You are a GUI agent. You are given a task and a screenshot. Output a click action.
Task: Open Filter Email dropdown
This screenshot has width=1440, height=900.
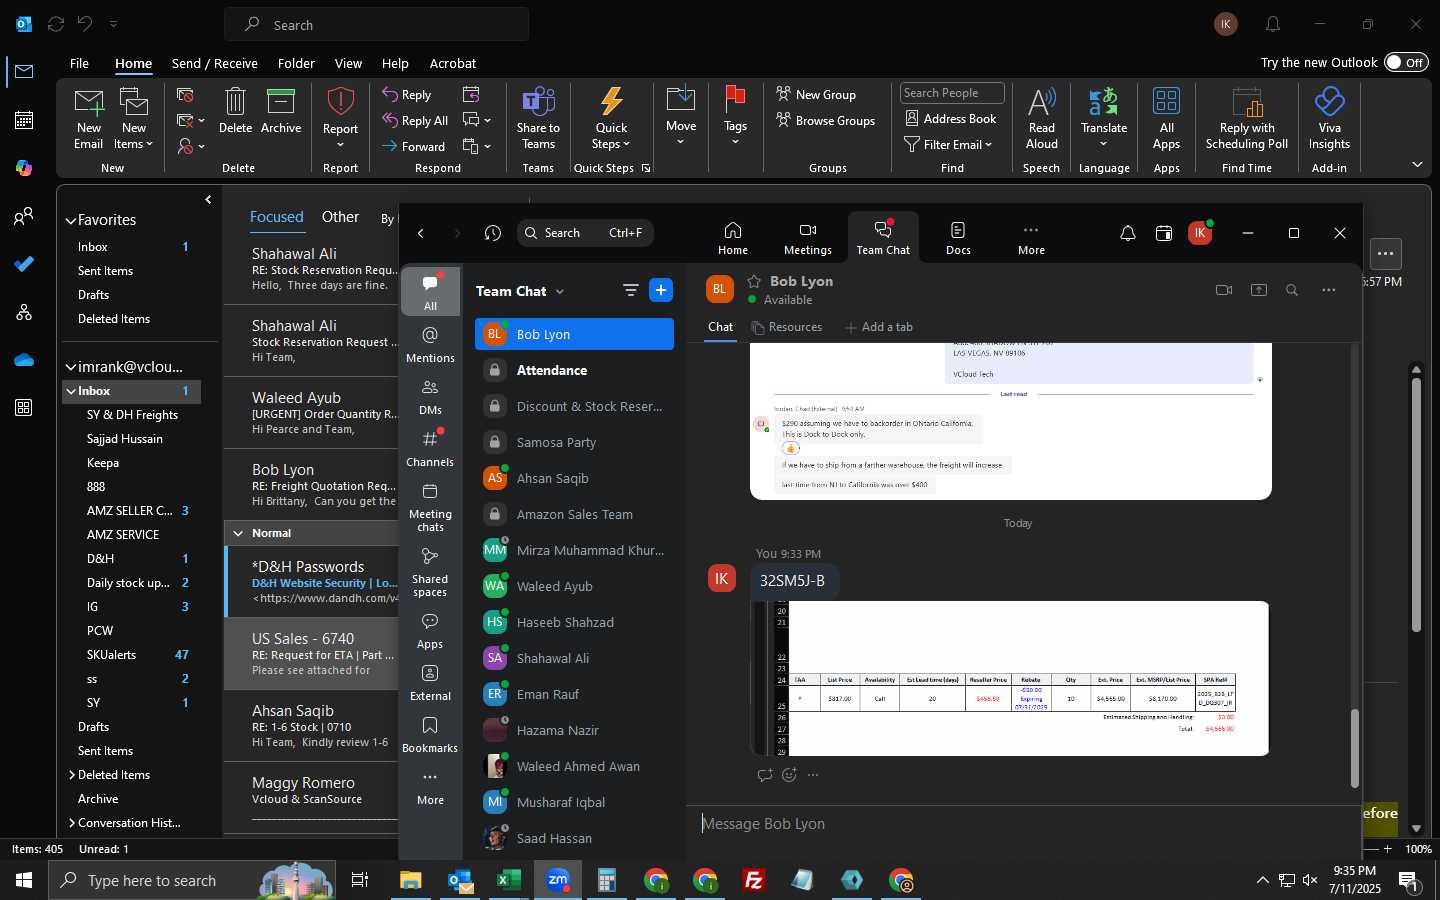pos(948,144)
